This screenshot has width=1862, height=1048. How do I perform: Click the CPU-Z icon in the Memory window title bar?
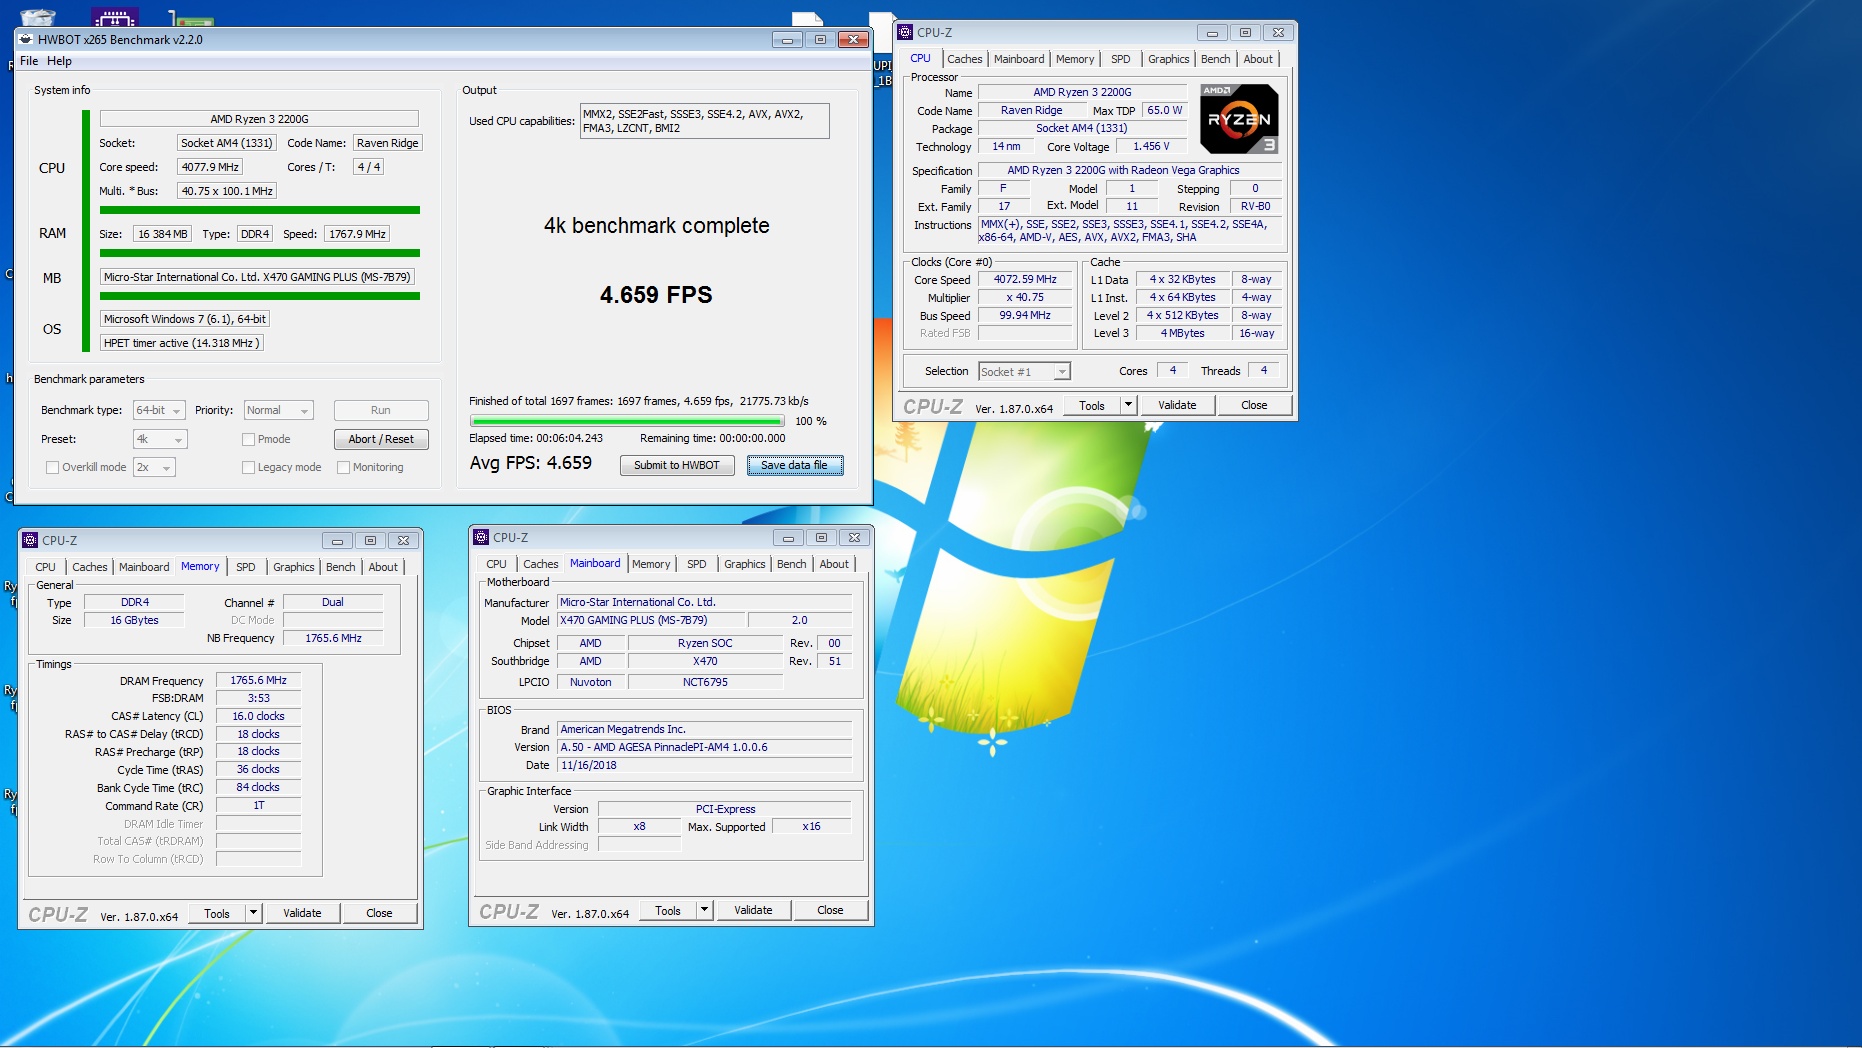click(30, 540)
